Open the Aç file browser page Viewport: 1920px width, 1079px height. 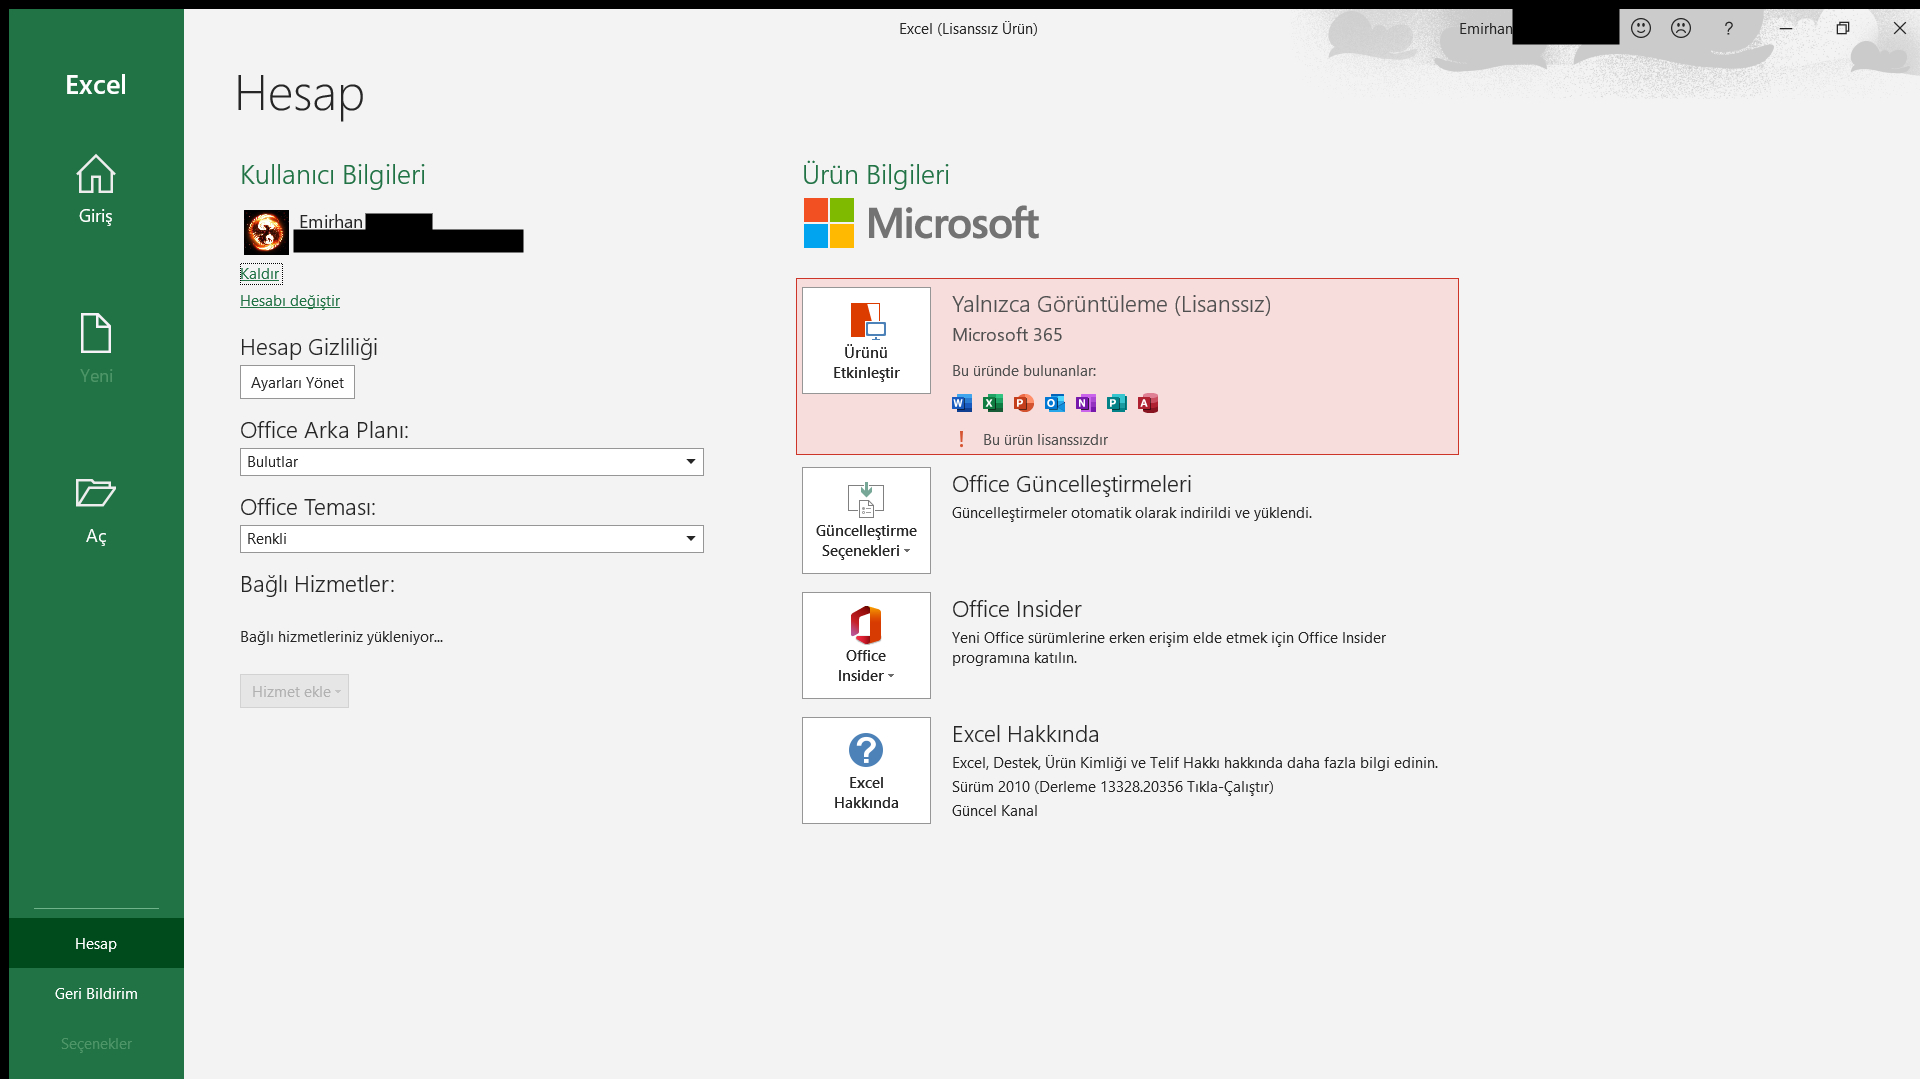96,510
